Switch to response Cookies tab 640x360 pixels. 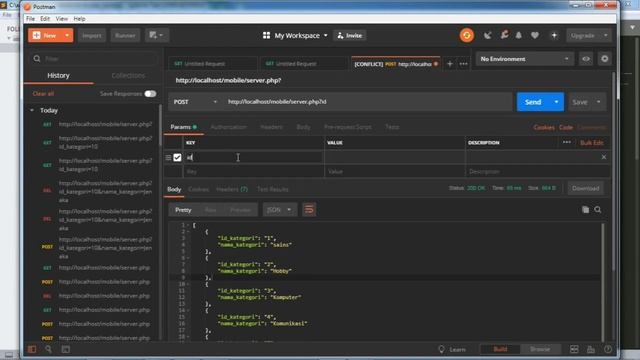199,189
